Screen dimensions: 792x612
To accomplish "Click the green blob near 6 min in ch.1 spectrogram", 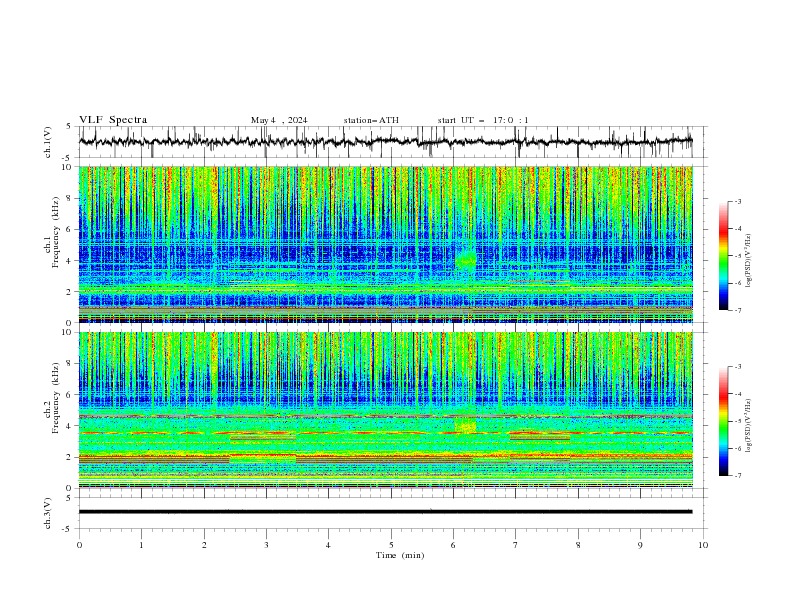I will [x=466, y=260].
